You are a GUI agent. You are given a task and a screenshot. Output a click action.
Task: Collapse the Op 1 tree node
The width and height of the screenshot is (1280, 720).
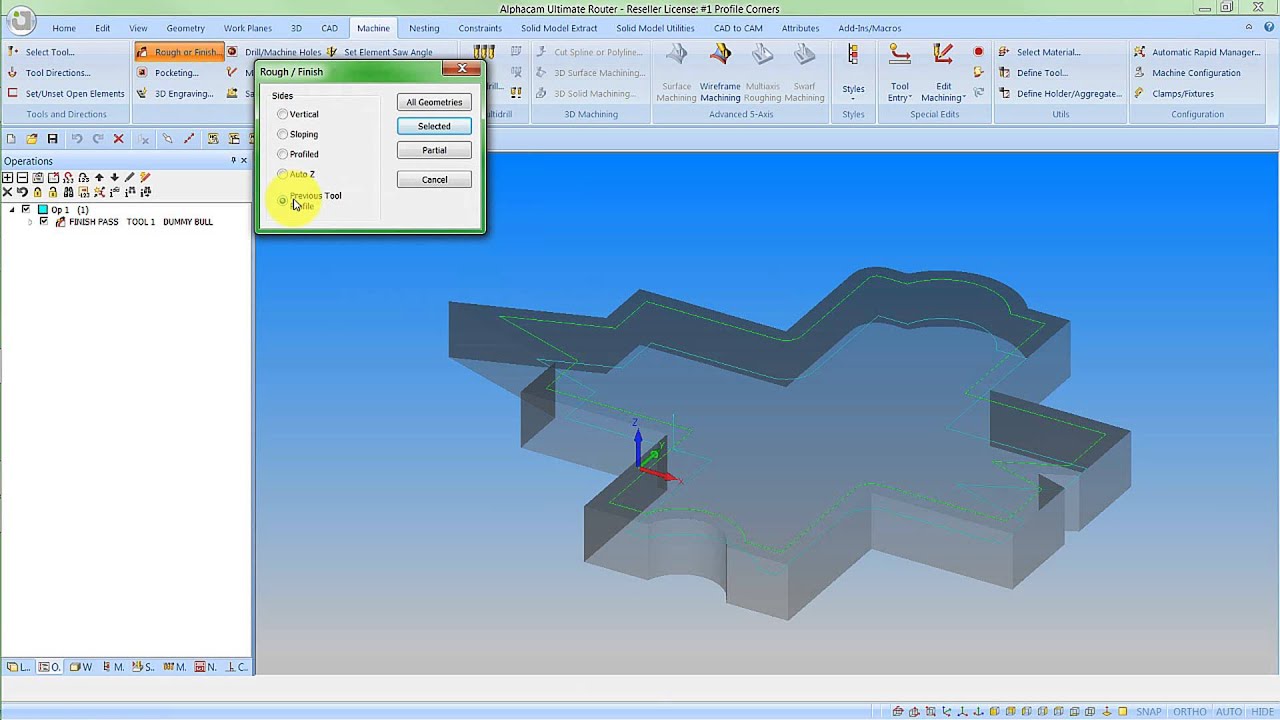(12, 210)
